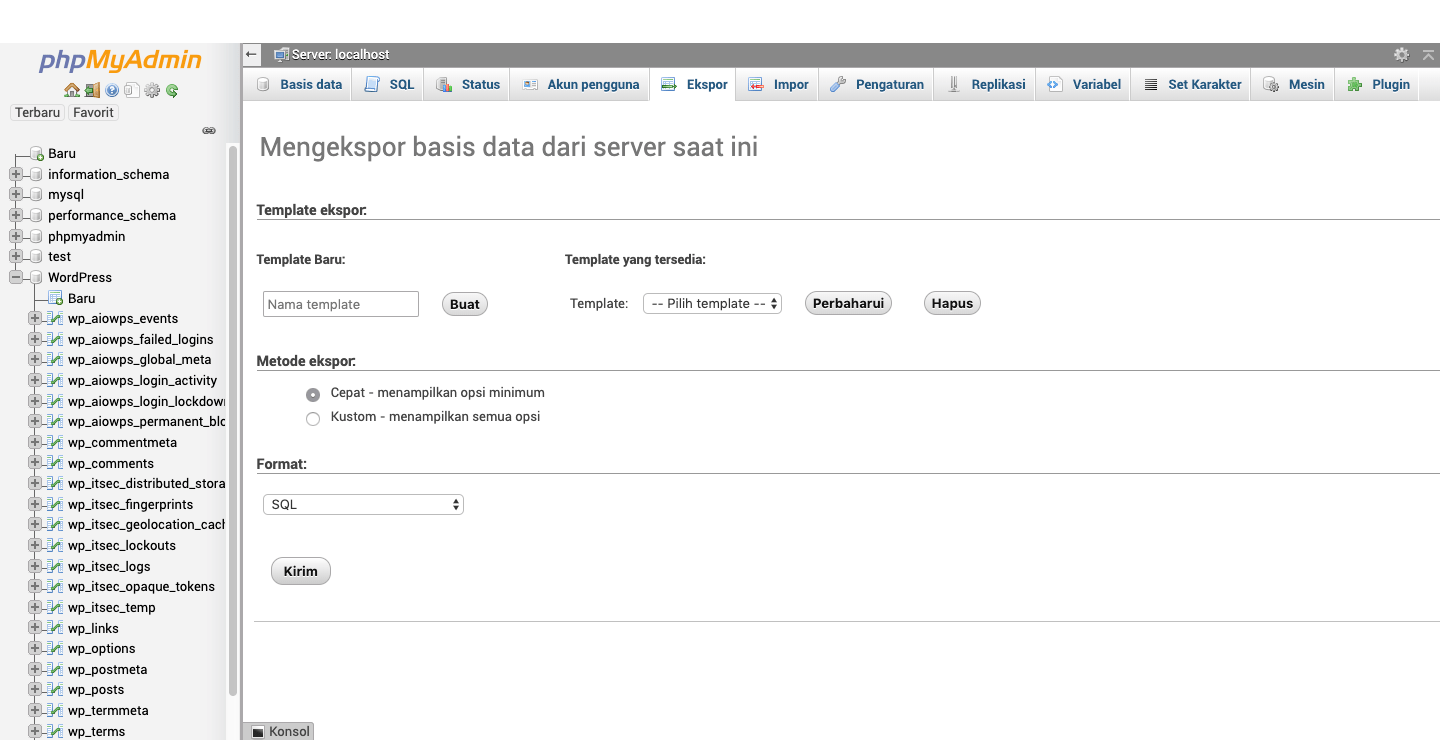Expand the wp_itsec_lockouts table node
The width and height of the screenshot is (1440, 740).
(36, 545)
